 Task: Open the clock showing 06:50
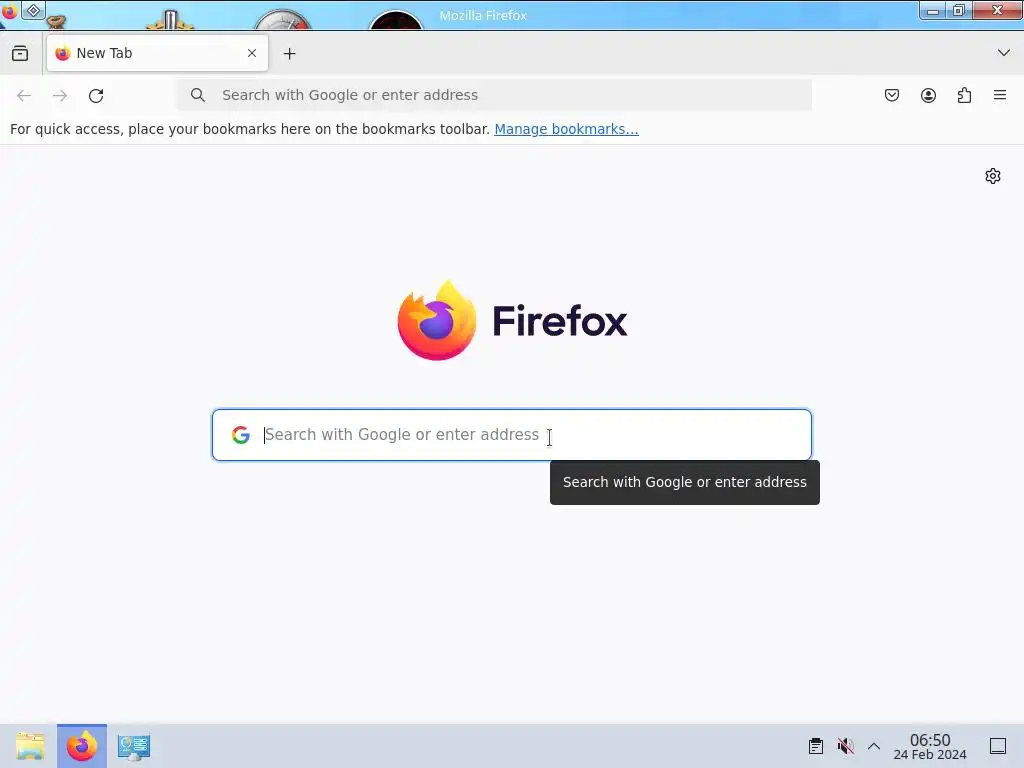pyautogui.click(x=930, y=746)
